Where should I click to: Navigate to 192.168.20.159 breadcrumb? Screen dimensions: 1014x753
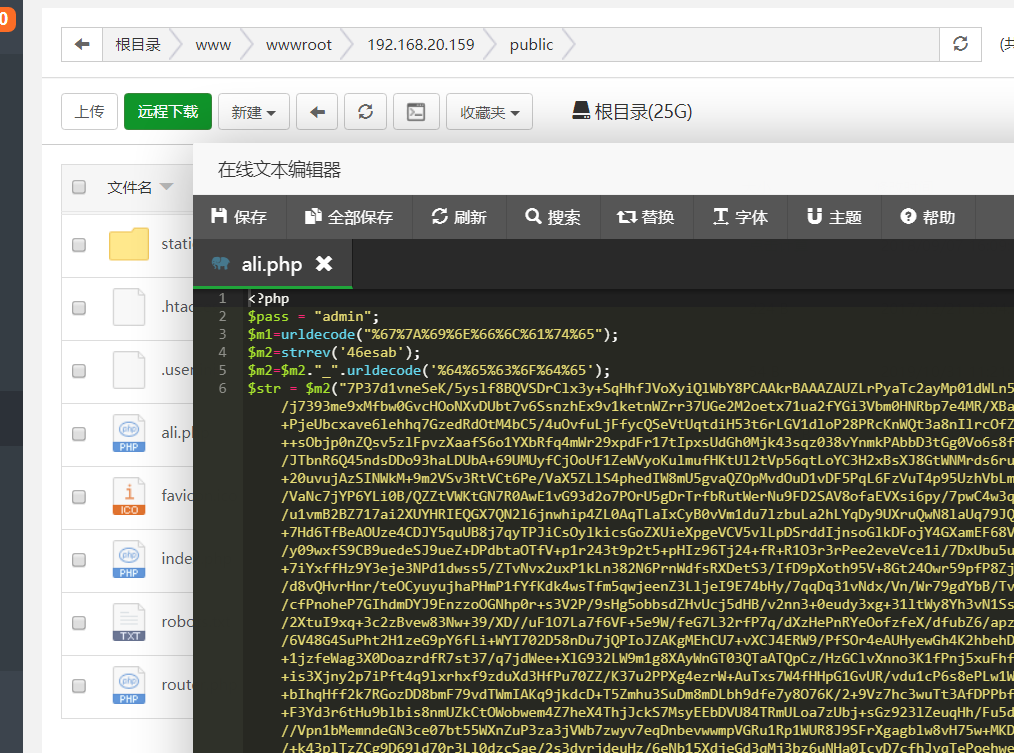(421, 45)
